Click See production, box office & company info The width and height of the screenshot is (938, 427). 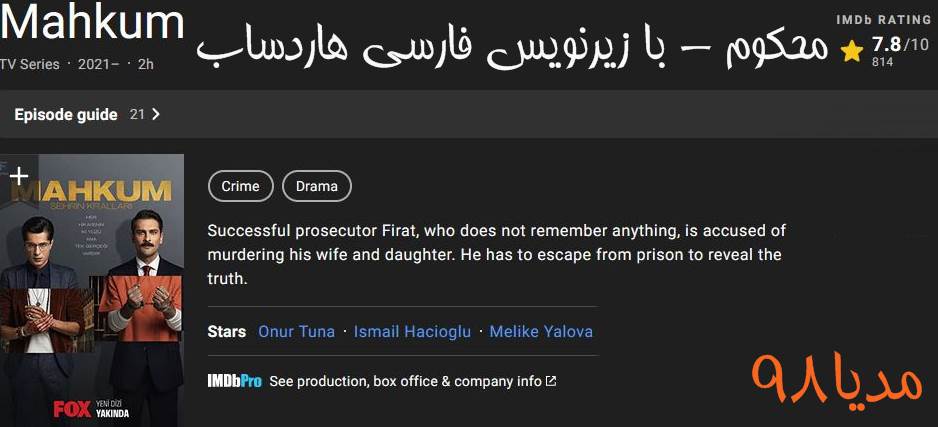click(x=405, y=381)
